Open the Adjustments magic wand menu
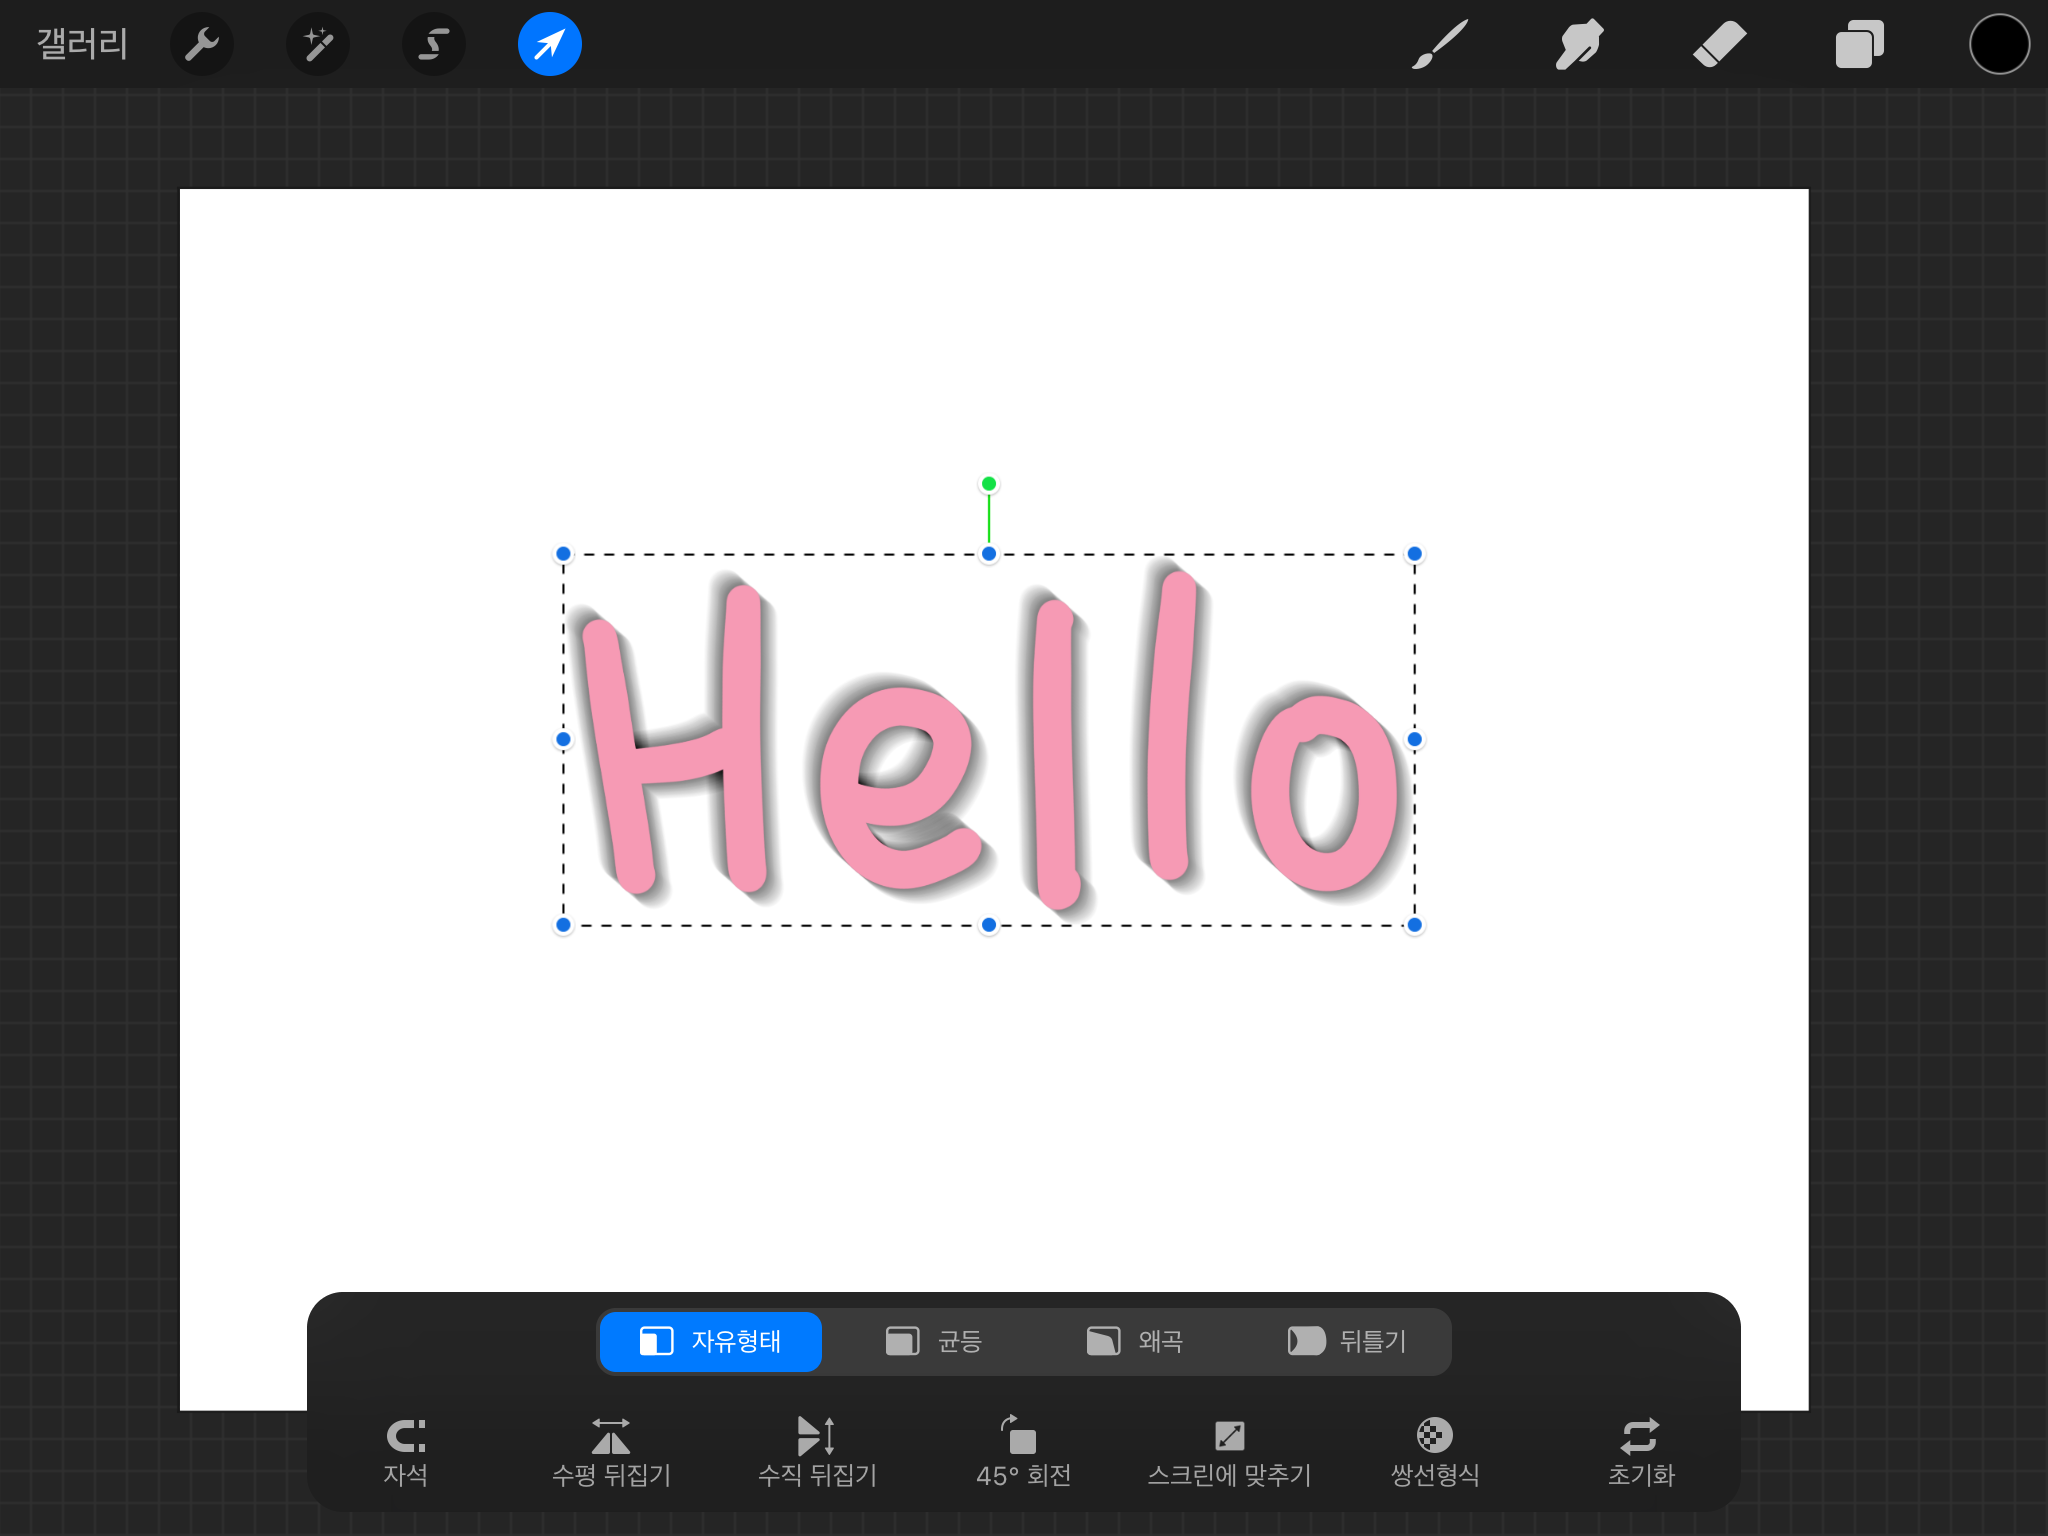This screenshot has height=1536, width=2048. (x=318, y=44)
